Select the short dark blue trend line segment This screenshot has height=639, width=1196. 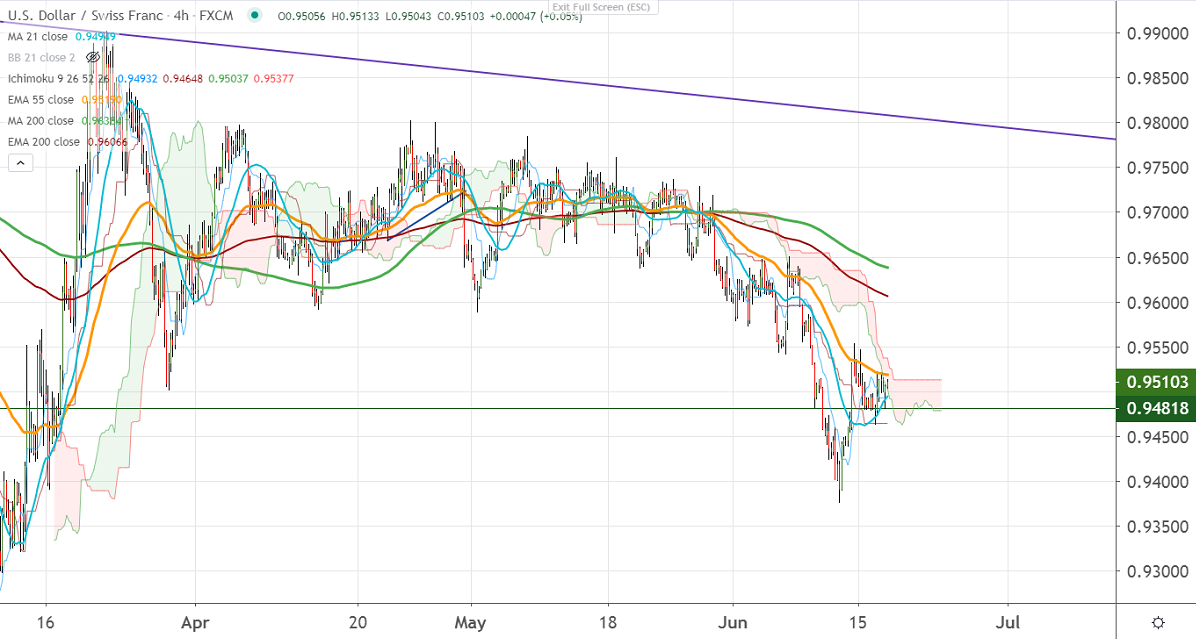click(426, 217)
